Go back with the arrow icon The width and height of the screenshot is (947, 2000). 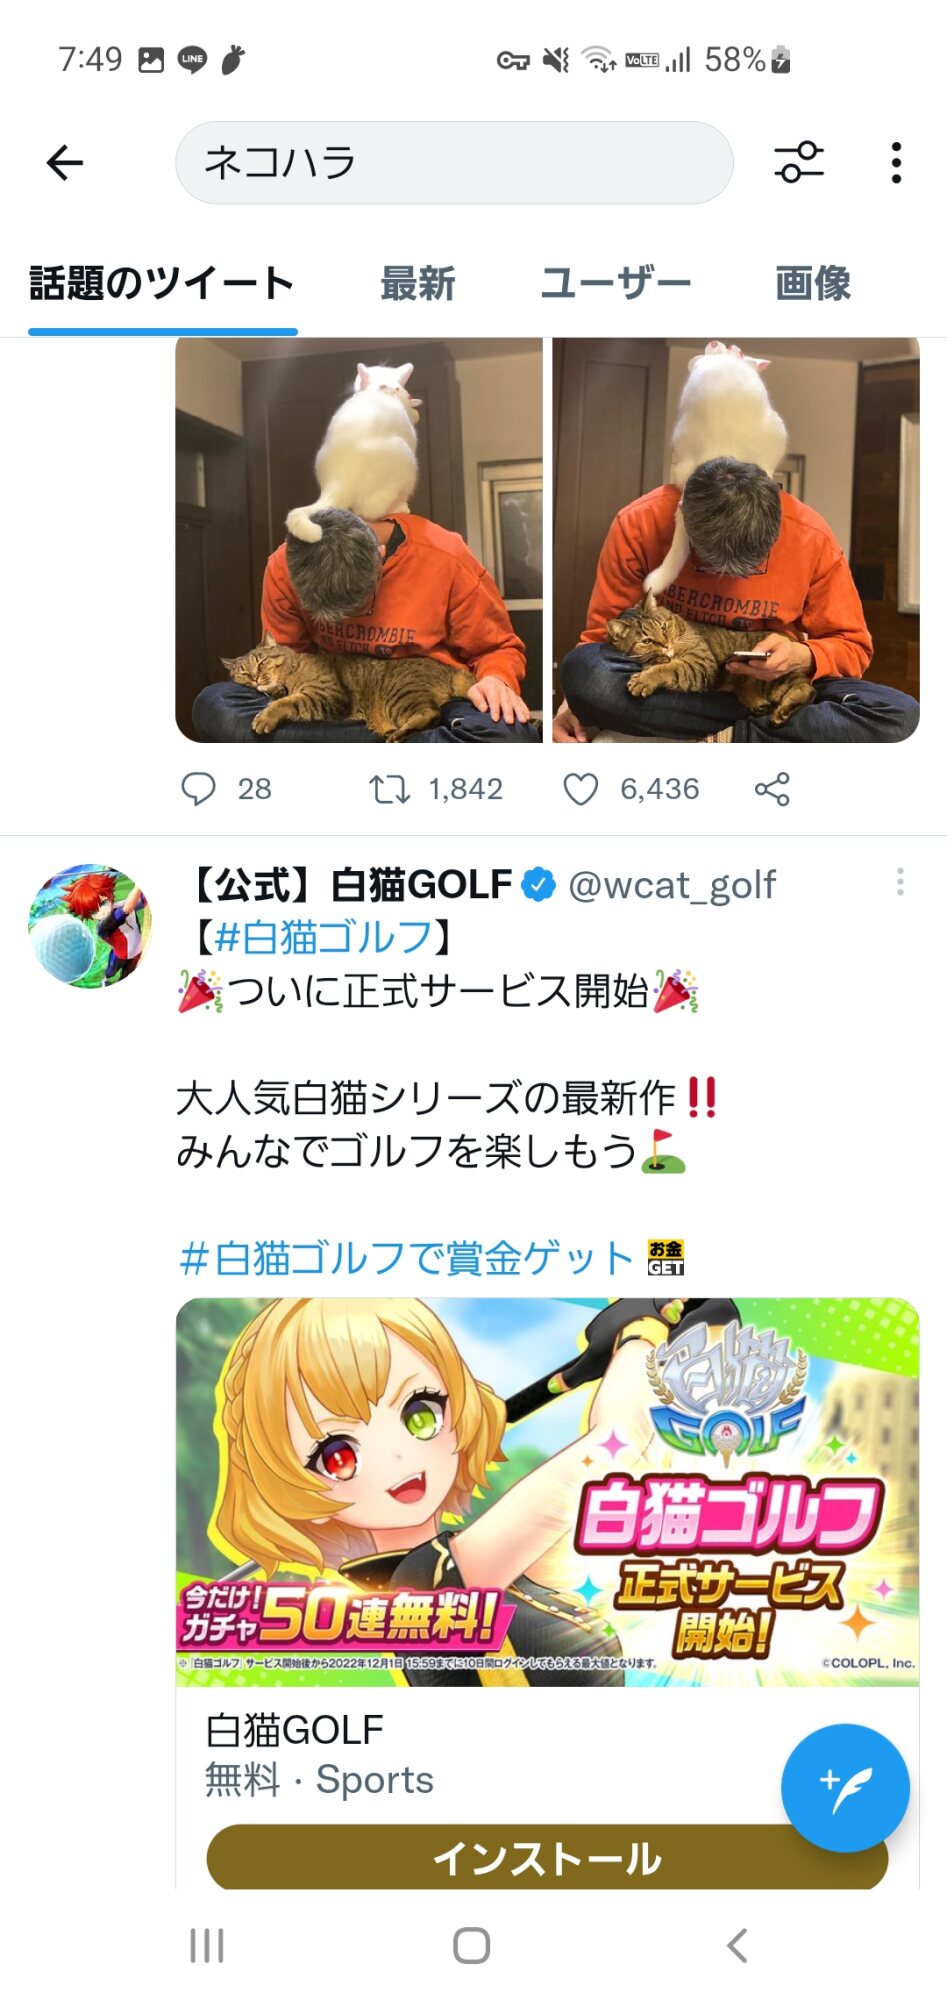click(65, 163)
